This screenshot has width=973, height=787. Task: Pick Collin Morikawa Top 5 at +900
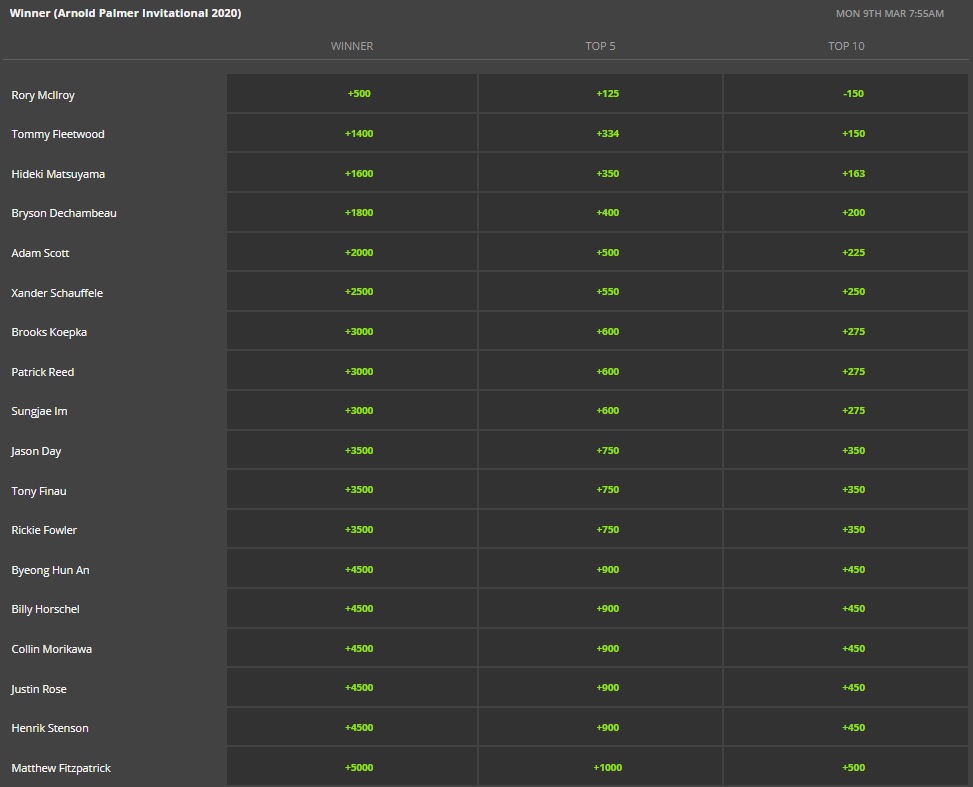[600, 648]
